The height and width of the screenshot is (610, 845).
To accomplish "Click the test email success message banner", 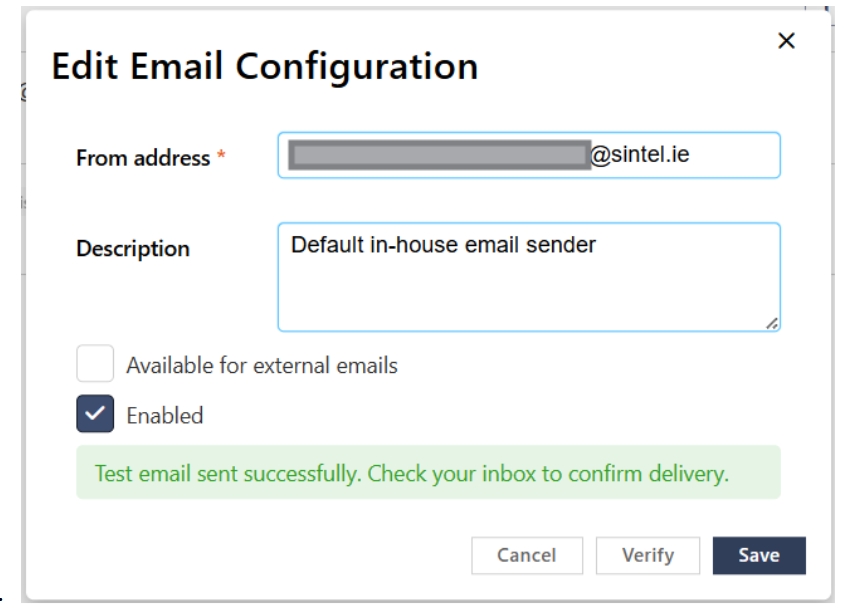I will [428, 472].
